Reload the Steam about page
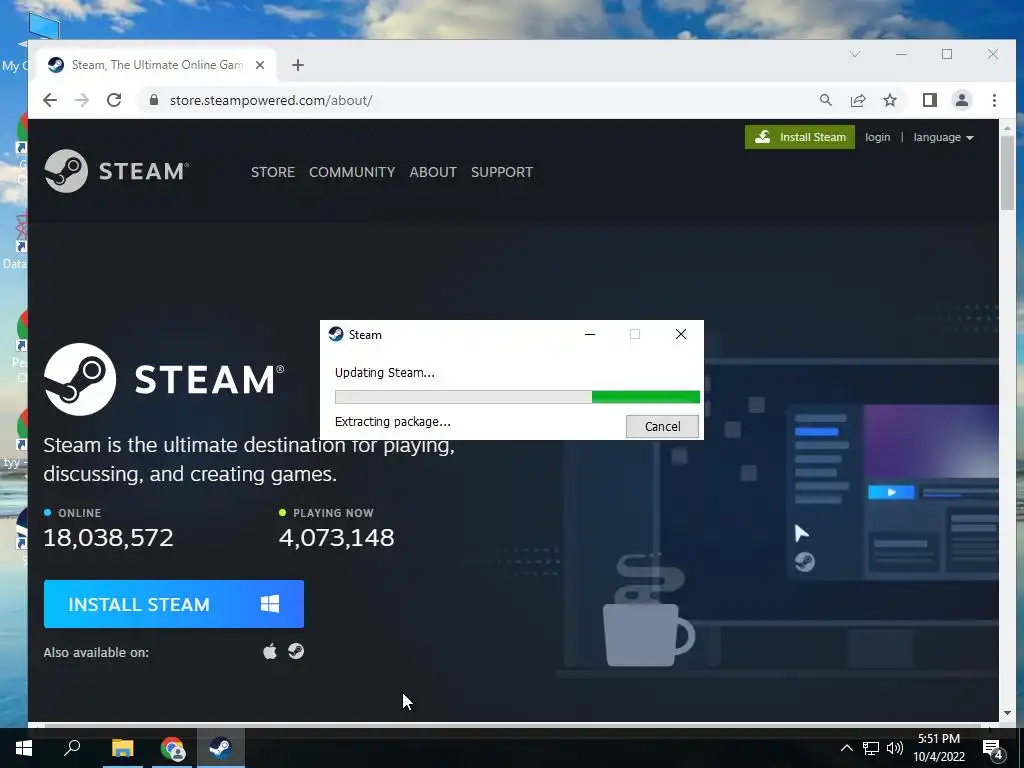 (x=114, y=100)
